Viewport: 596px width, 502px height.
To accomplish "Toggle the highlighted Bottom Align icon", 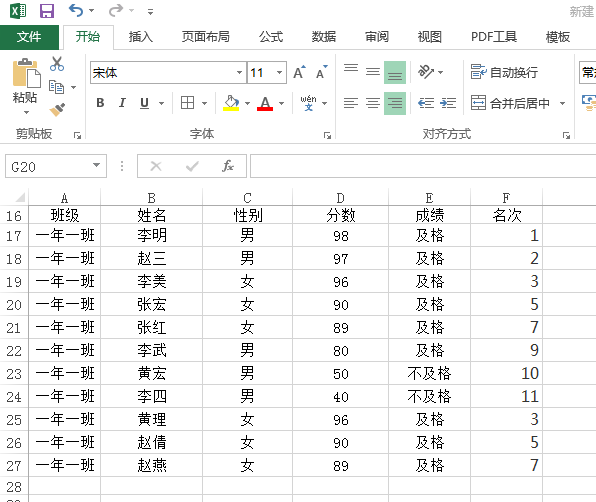I will (x=395, y=72).
